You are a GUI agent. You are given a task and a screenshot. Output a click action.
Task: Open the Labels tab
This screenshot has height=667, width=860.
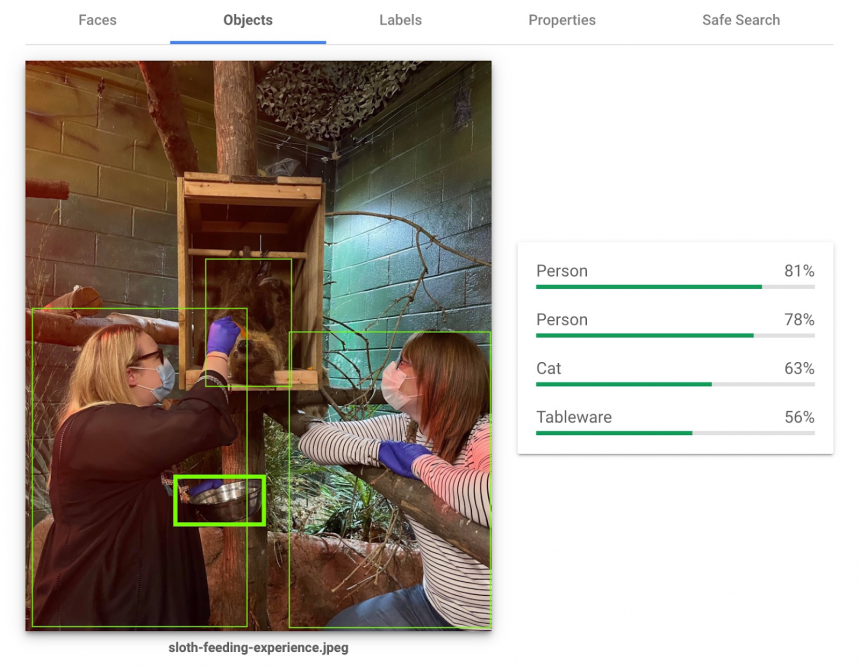[400, 20]
